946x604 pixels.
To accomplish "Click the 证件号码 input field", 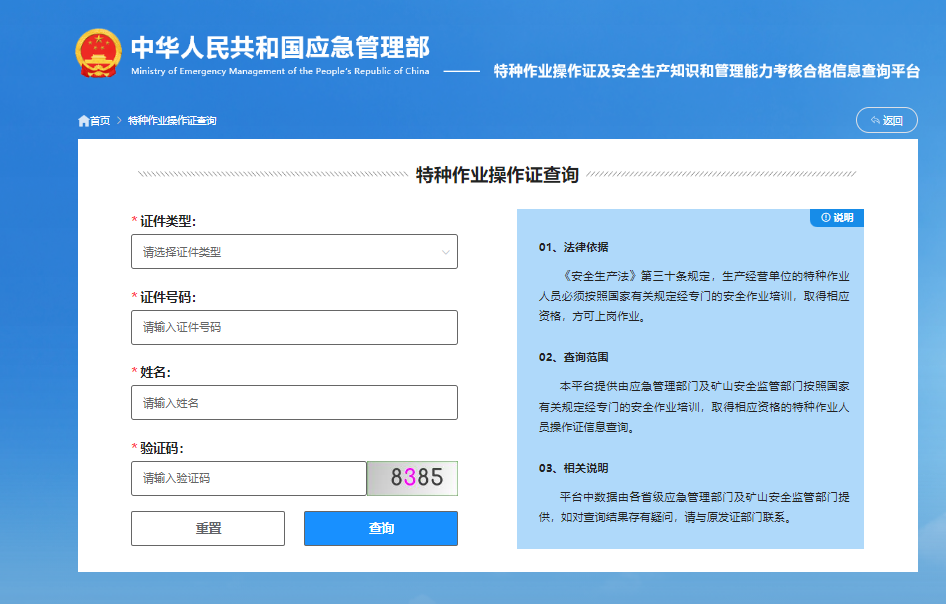I will (x=293, y=327).
